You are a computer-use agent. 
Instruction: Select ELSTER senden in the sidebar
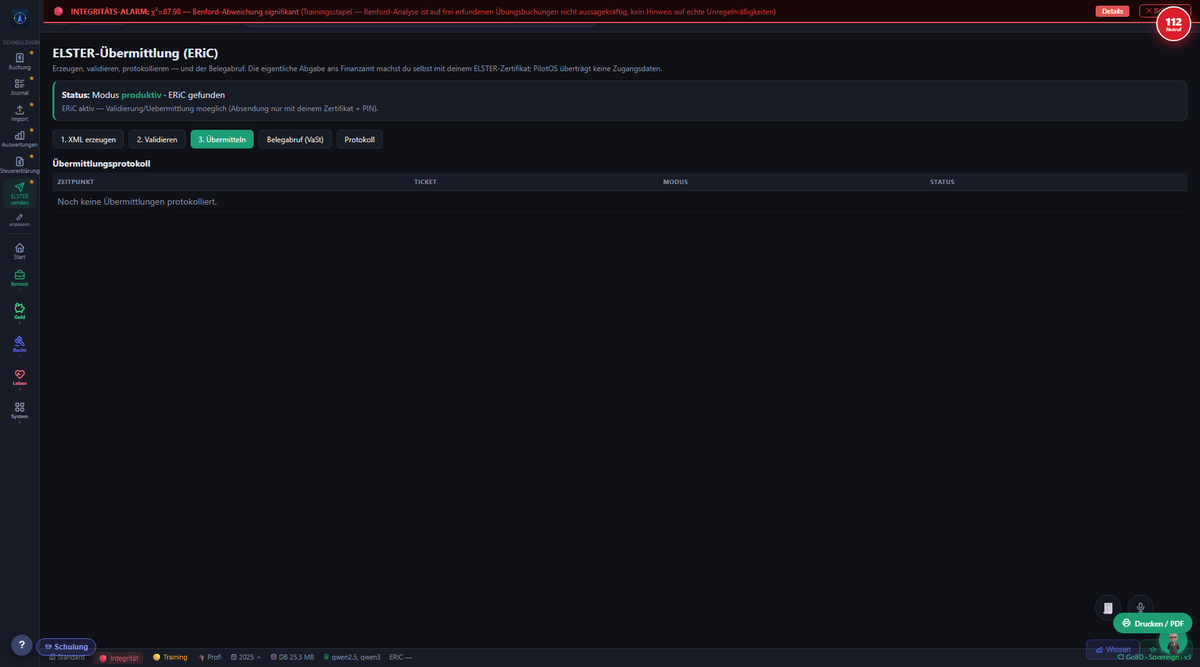click(20, 193)
